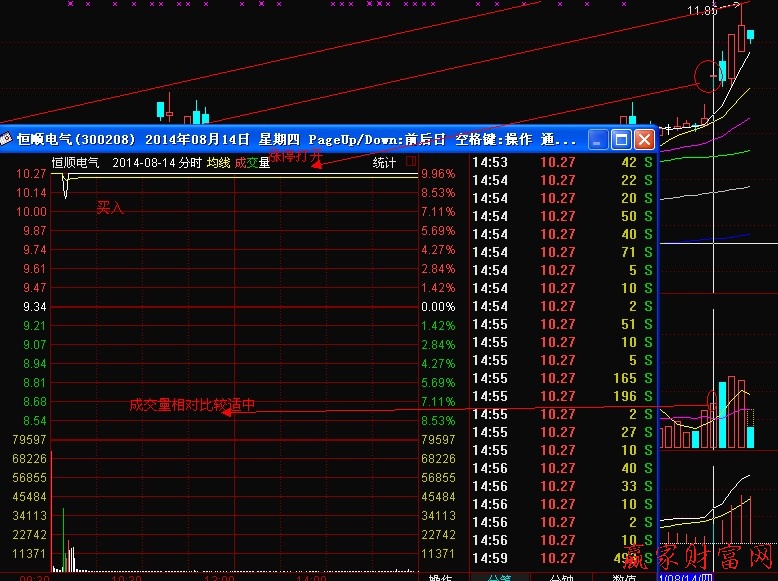778x581 pixels.
Task: Open the 统计 statistics button
Action: click(384, 162)
